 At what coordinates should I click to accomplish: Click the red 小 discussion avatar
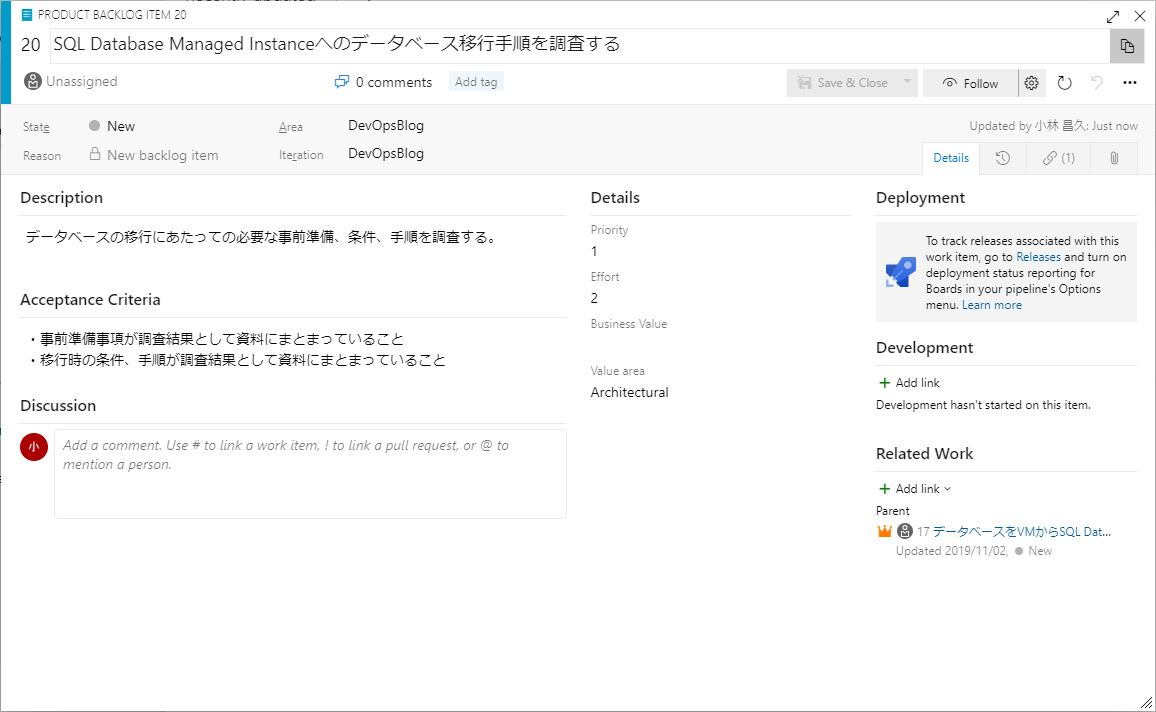click(33, 448)
